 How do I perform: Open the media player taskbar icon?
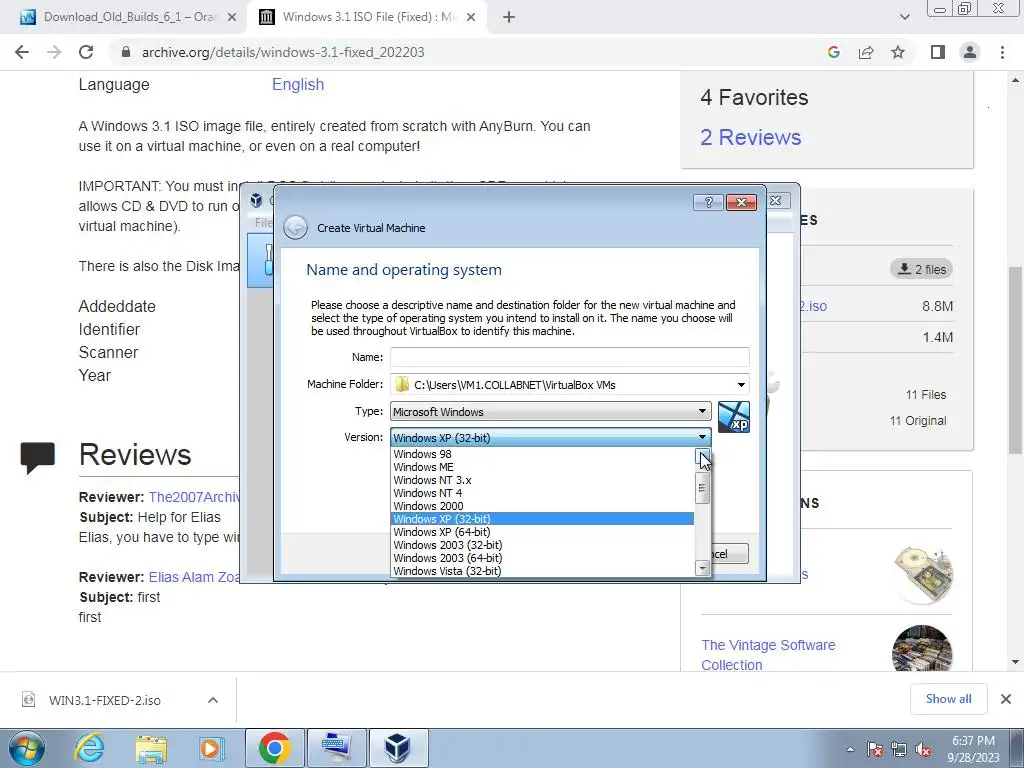(x=211, y=748)
